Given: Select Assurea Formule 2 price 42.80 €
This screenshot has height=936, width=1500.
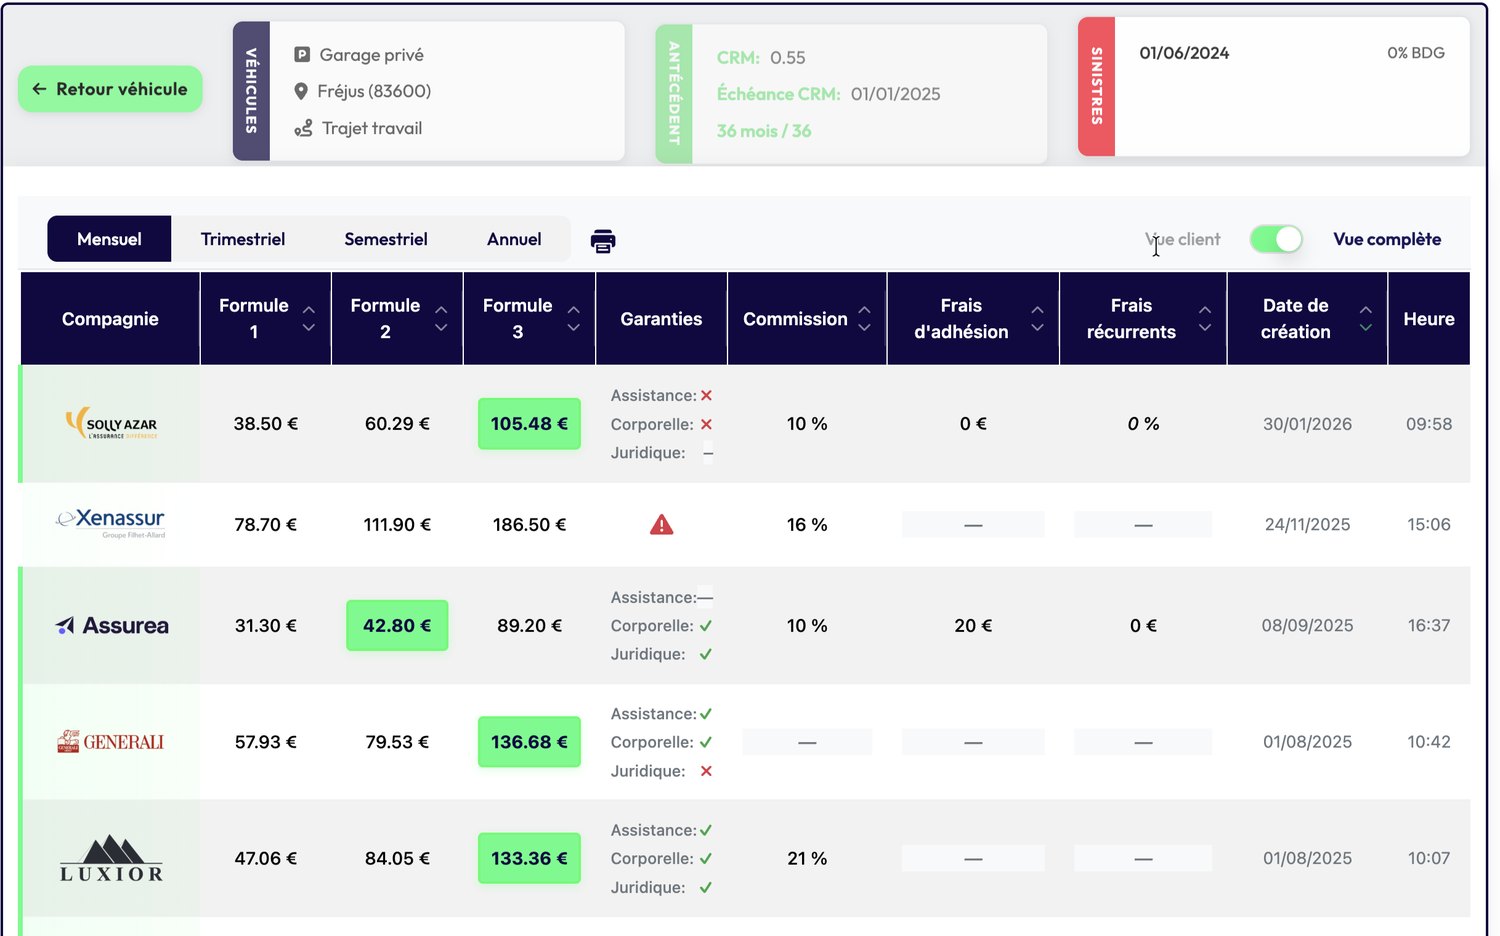Looking at the screenshot, I should [397, 626].
